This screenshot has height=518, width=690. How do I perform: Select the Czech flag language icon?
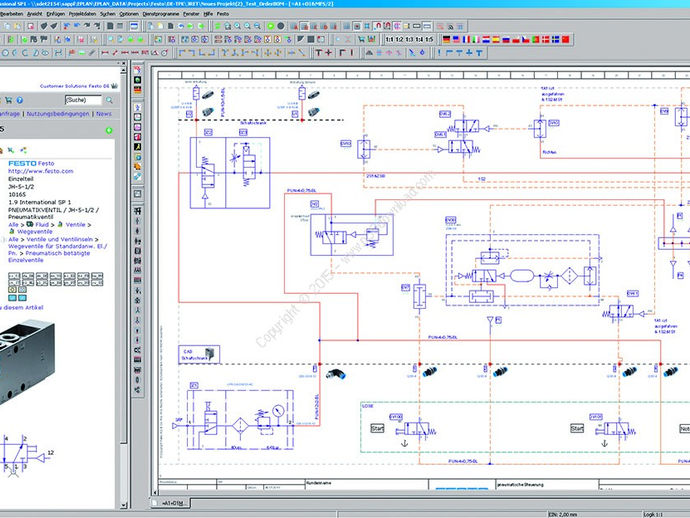tap(526, 39)
